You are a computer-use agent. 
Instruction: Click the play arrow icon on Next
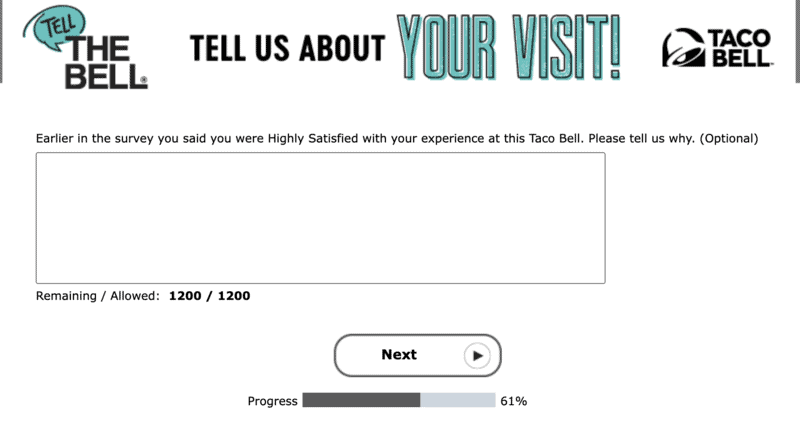pyautogui.click(x=477, y=355)
